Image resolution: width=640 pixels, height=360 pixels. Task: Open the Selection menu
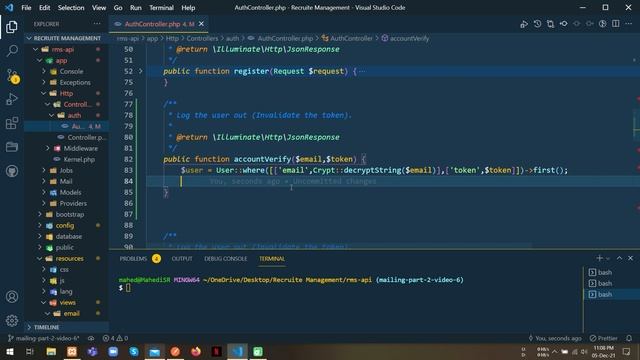71,8
